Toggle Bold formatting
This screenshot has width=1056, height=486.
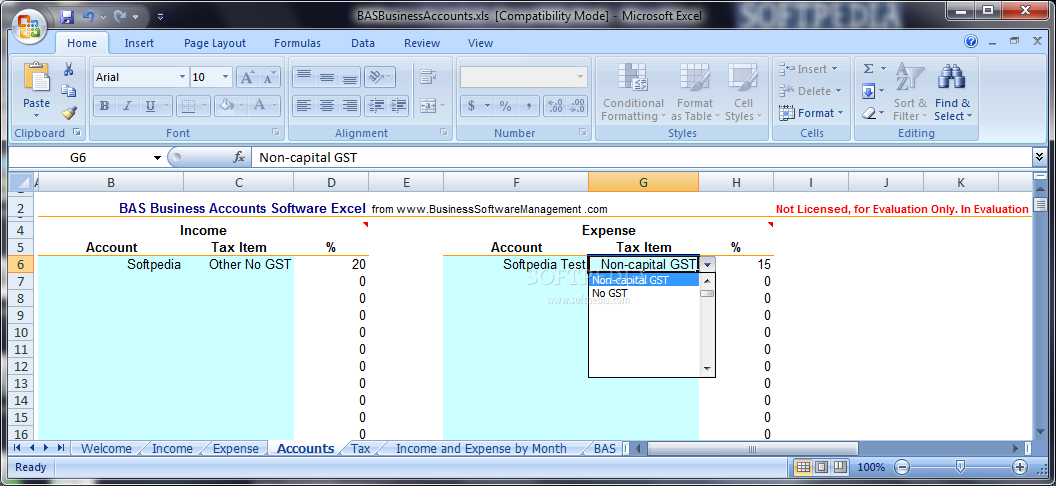(104, 106)
